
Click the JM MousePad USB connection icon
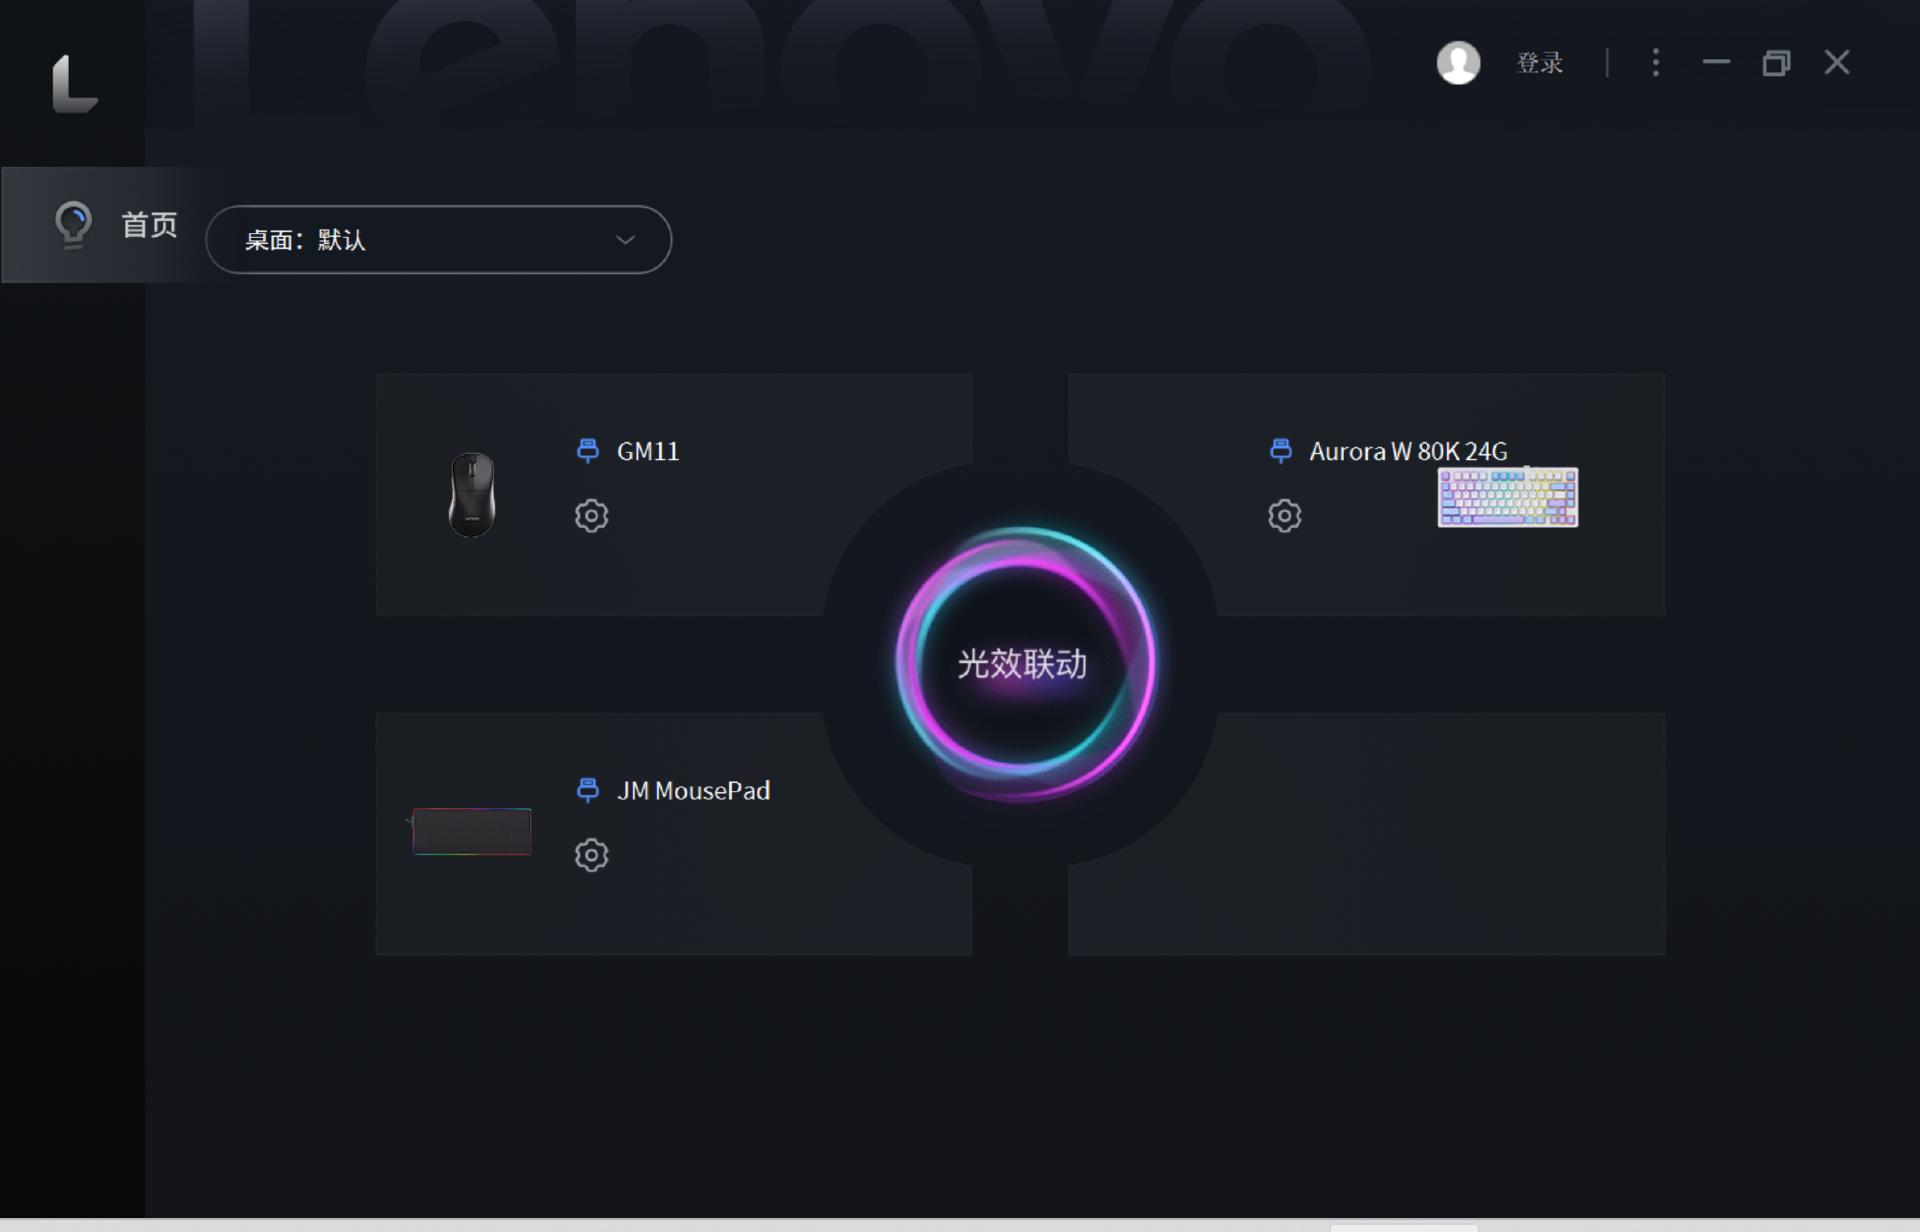click(588, 790)
